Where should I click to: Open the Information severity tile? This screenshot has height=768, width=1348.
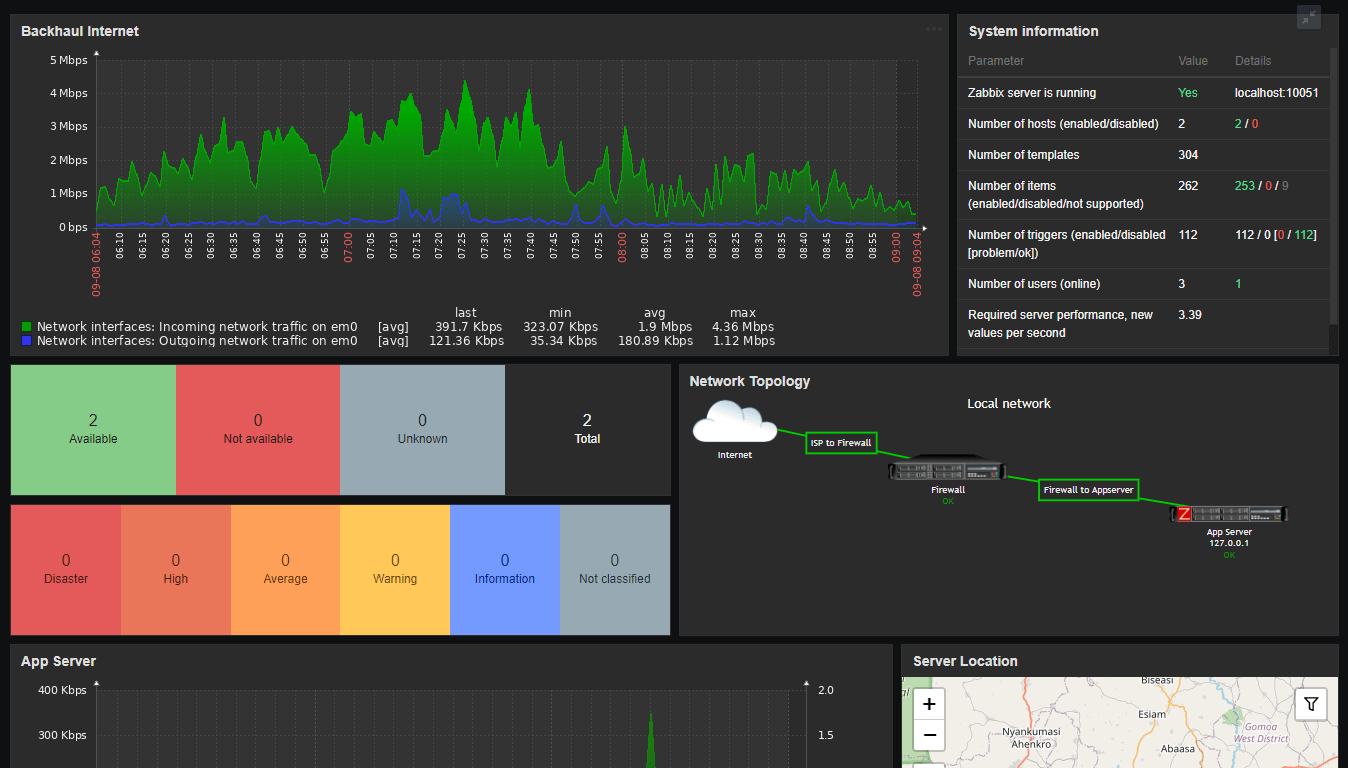tap(505, 569)
